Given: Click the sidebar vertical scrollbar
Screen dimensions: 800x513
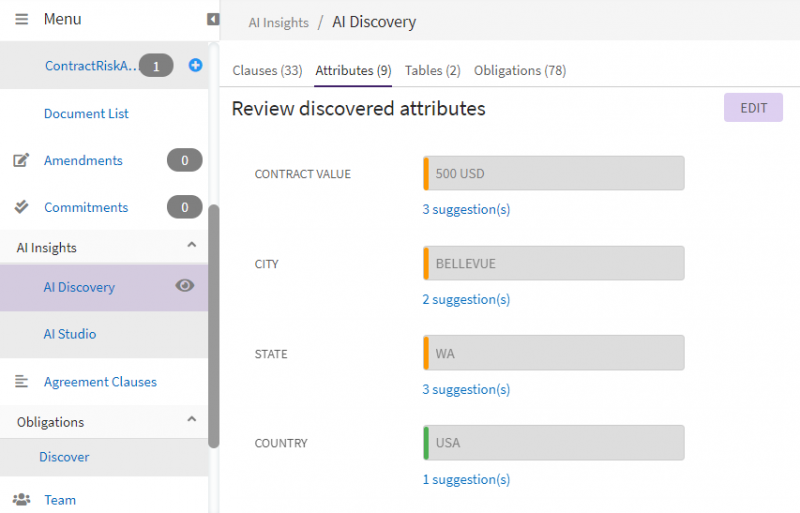Looking at the screenshot, I should 213,320.
